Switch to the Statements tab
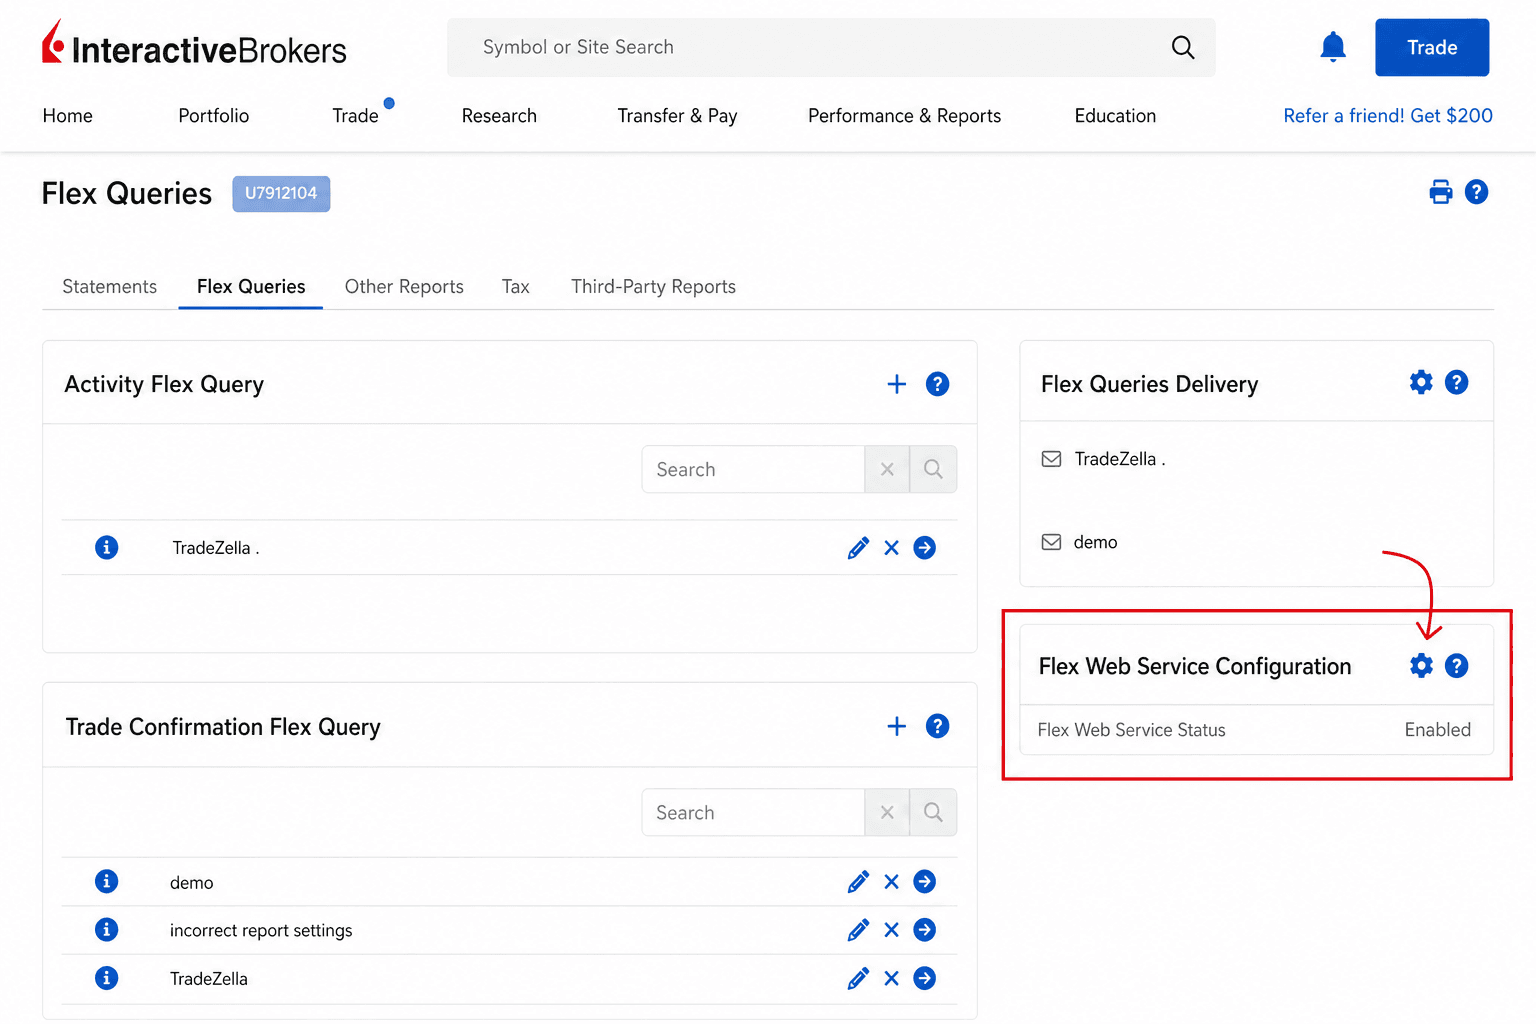This screenshot has height=1024, width=1536. point(109,287)
